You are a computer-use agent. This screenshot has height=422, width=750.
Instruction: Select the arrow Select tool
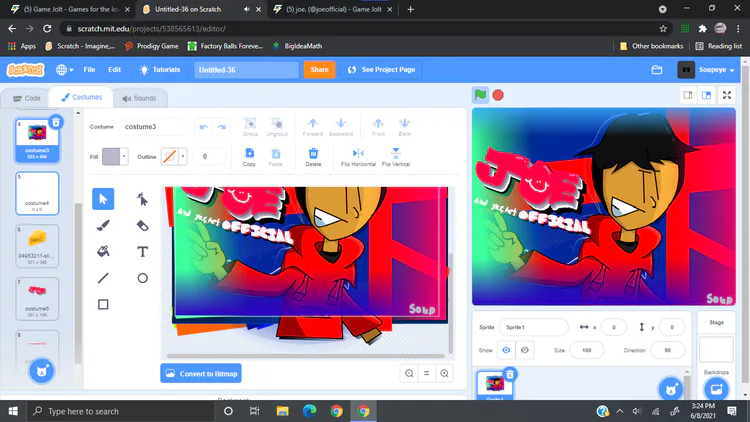[103, 199]
